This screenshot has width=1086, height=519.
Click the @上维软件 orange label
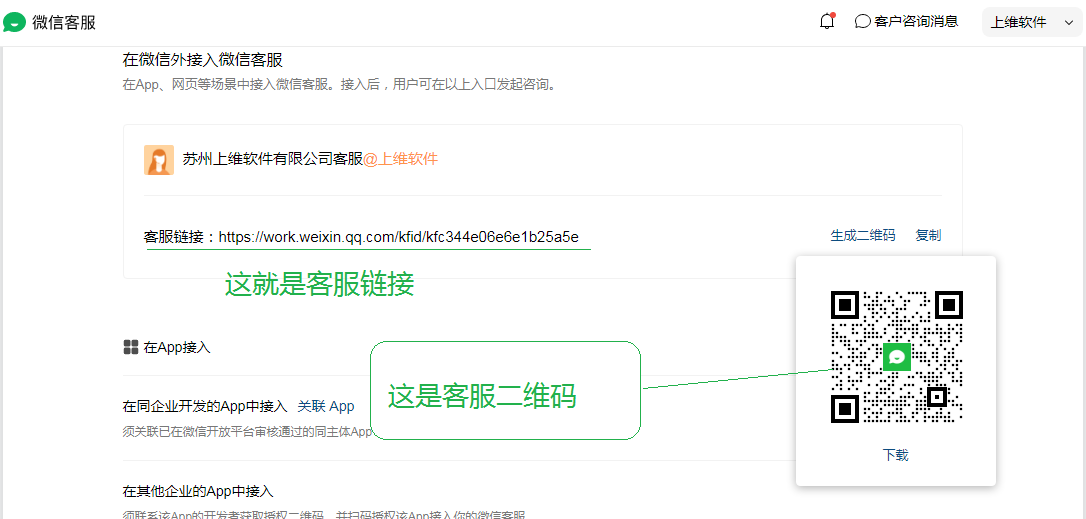400,159
